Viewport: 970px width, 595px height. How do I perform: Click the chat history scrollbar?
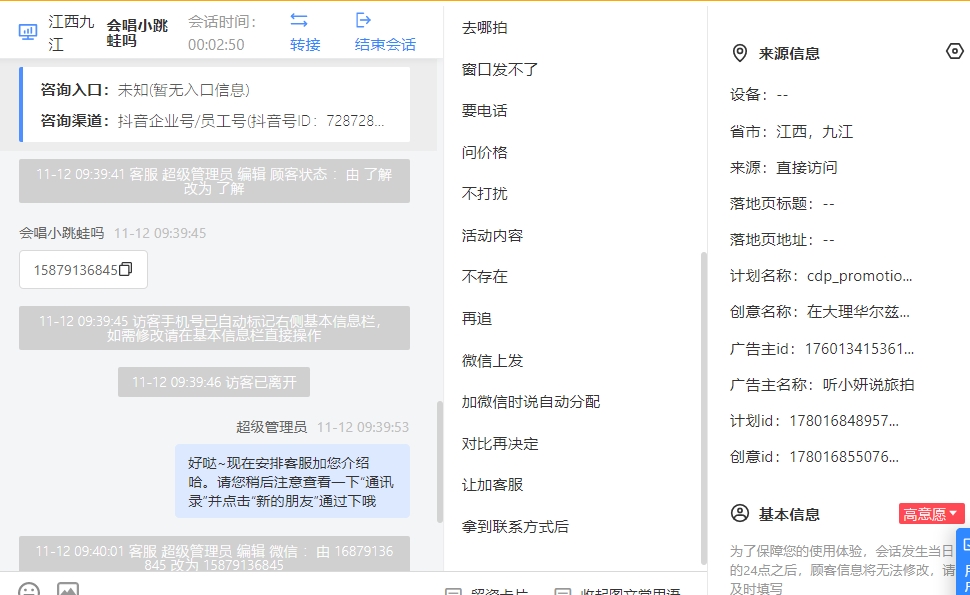tap(440, 462)
